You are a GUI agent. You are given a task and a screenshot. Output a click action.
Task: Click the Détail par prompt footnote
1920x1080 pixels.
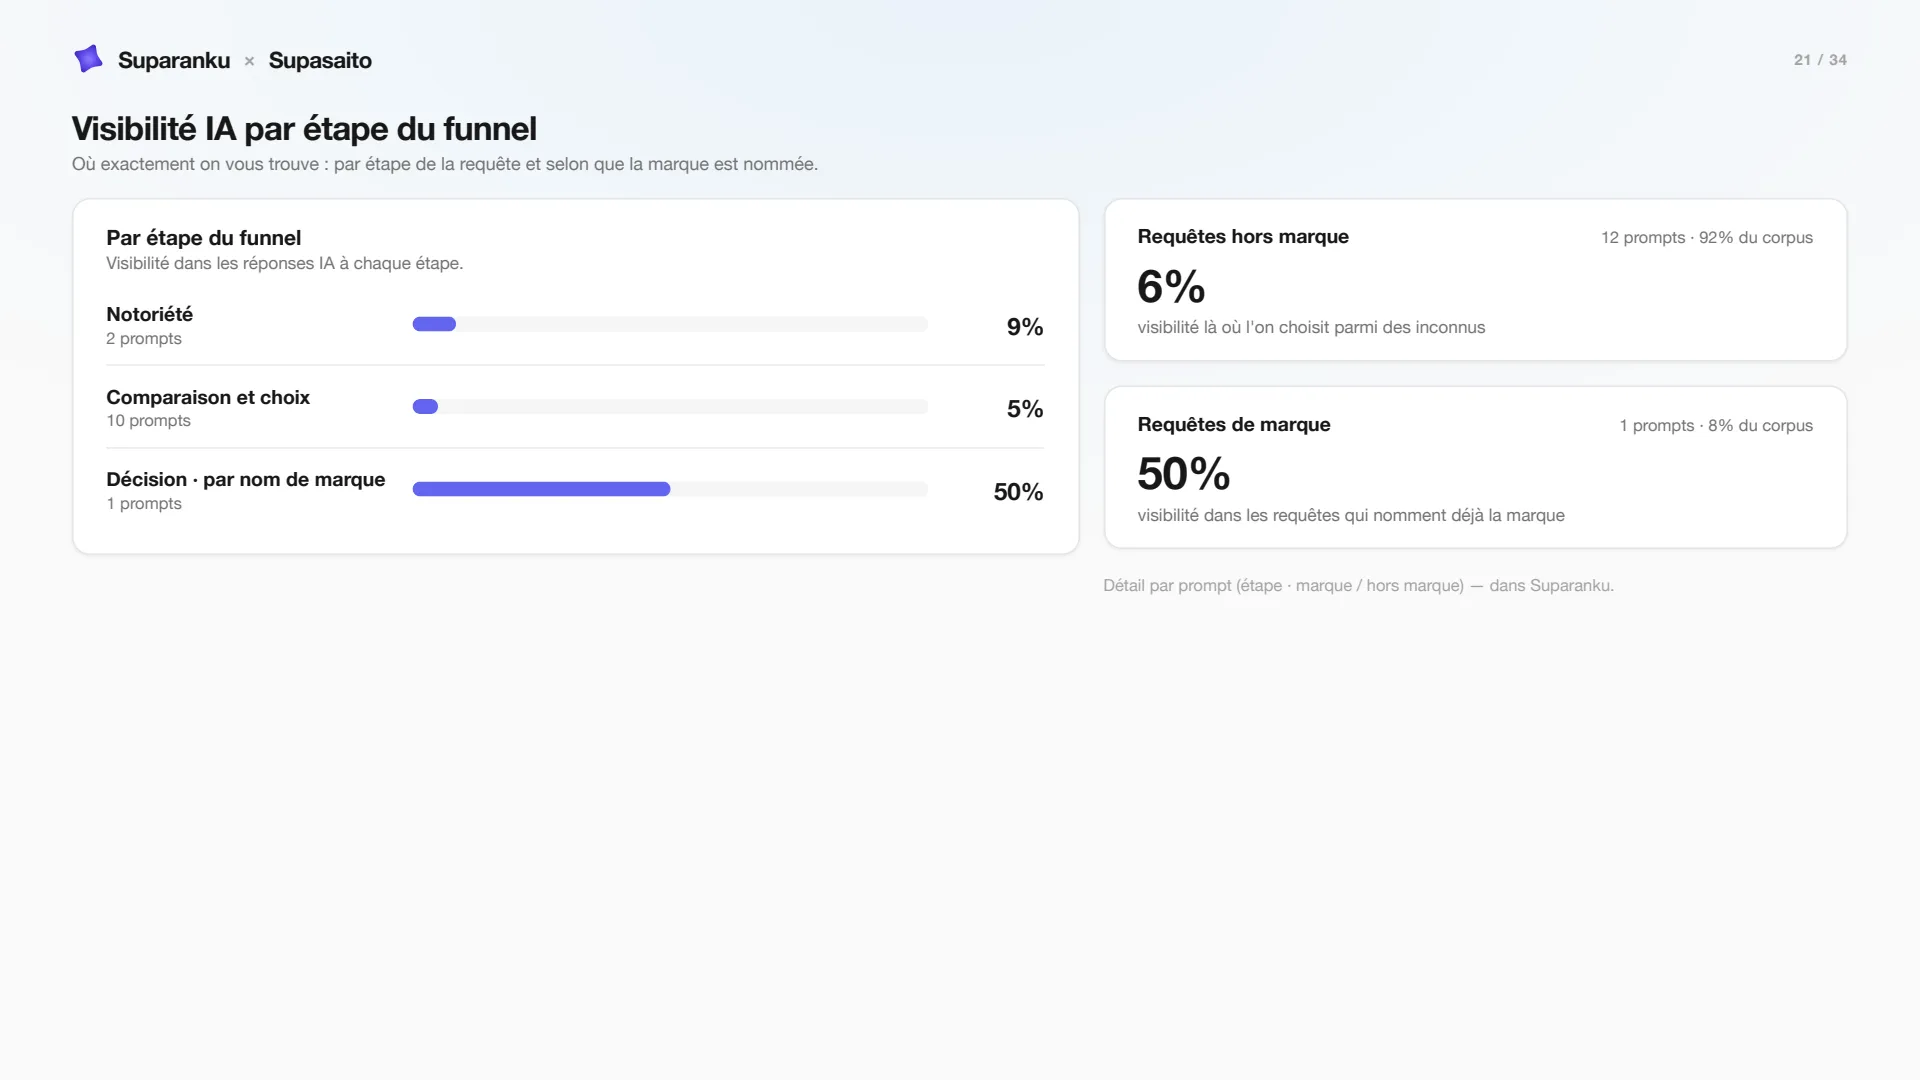pos(1358,586)
